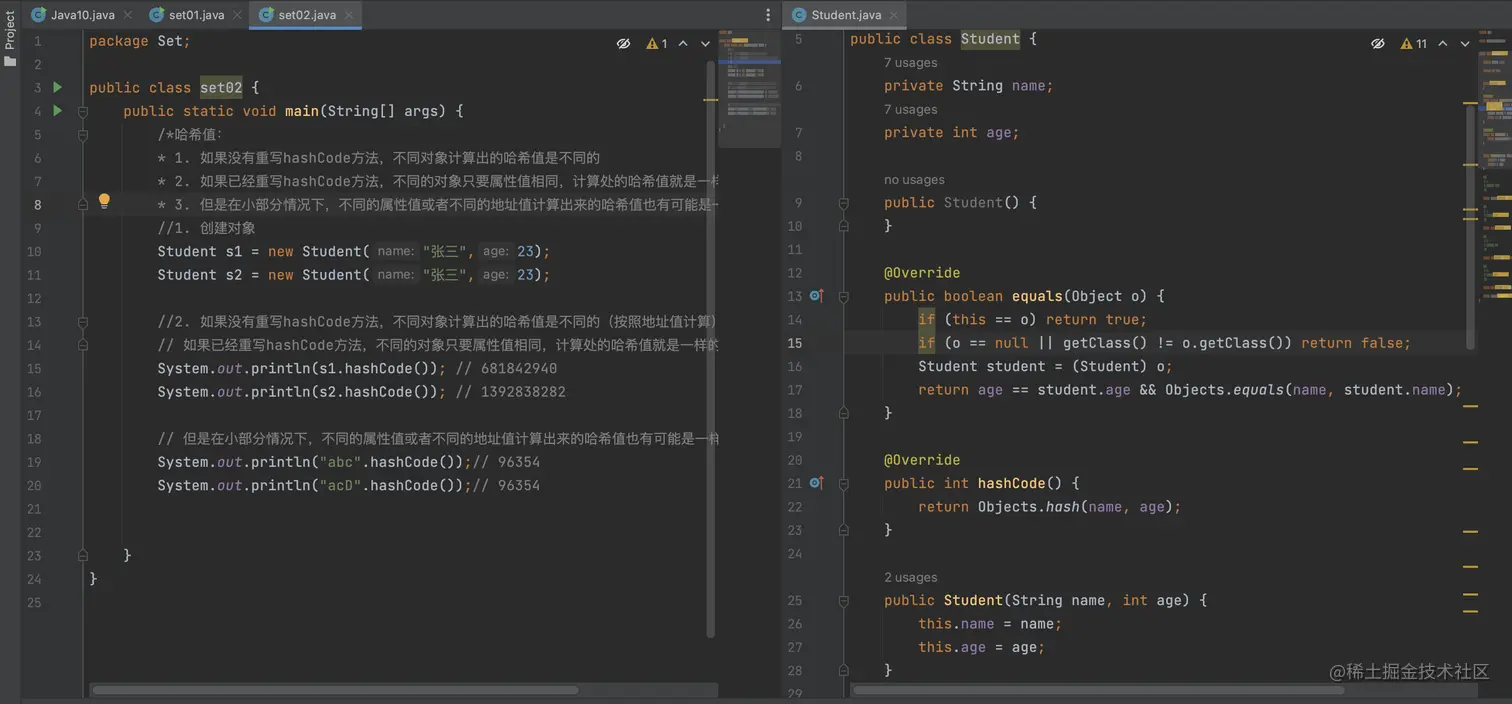Click the folder icon in the left tool strip
Screen dimensions: 1512x704
(x=10, y=61)
